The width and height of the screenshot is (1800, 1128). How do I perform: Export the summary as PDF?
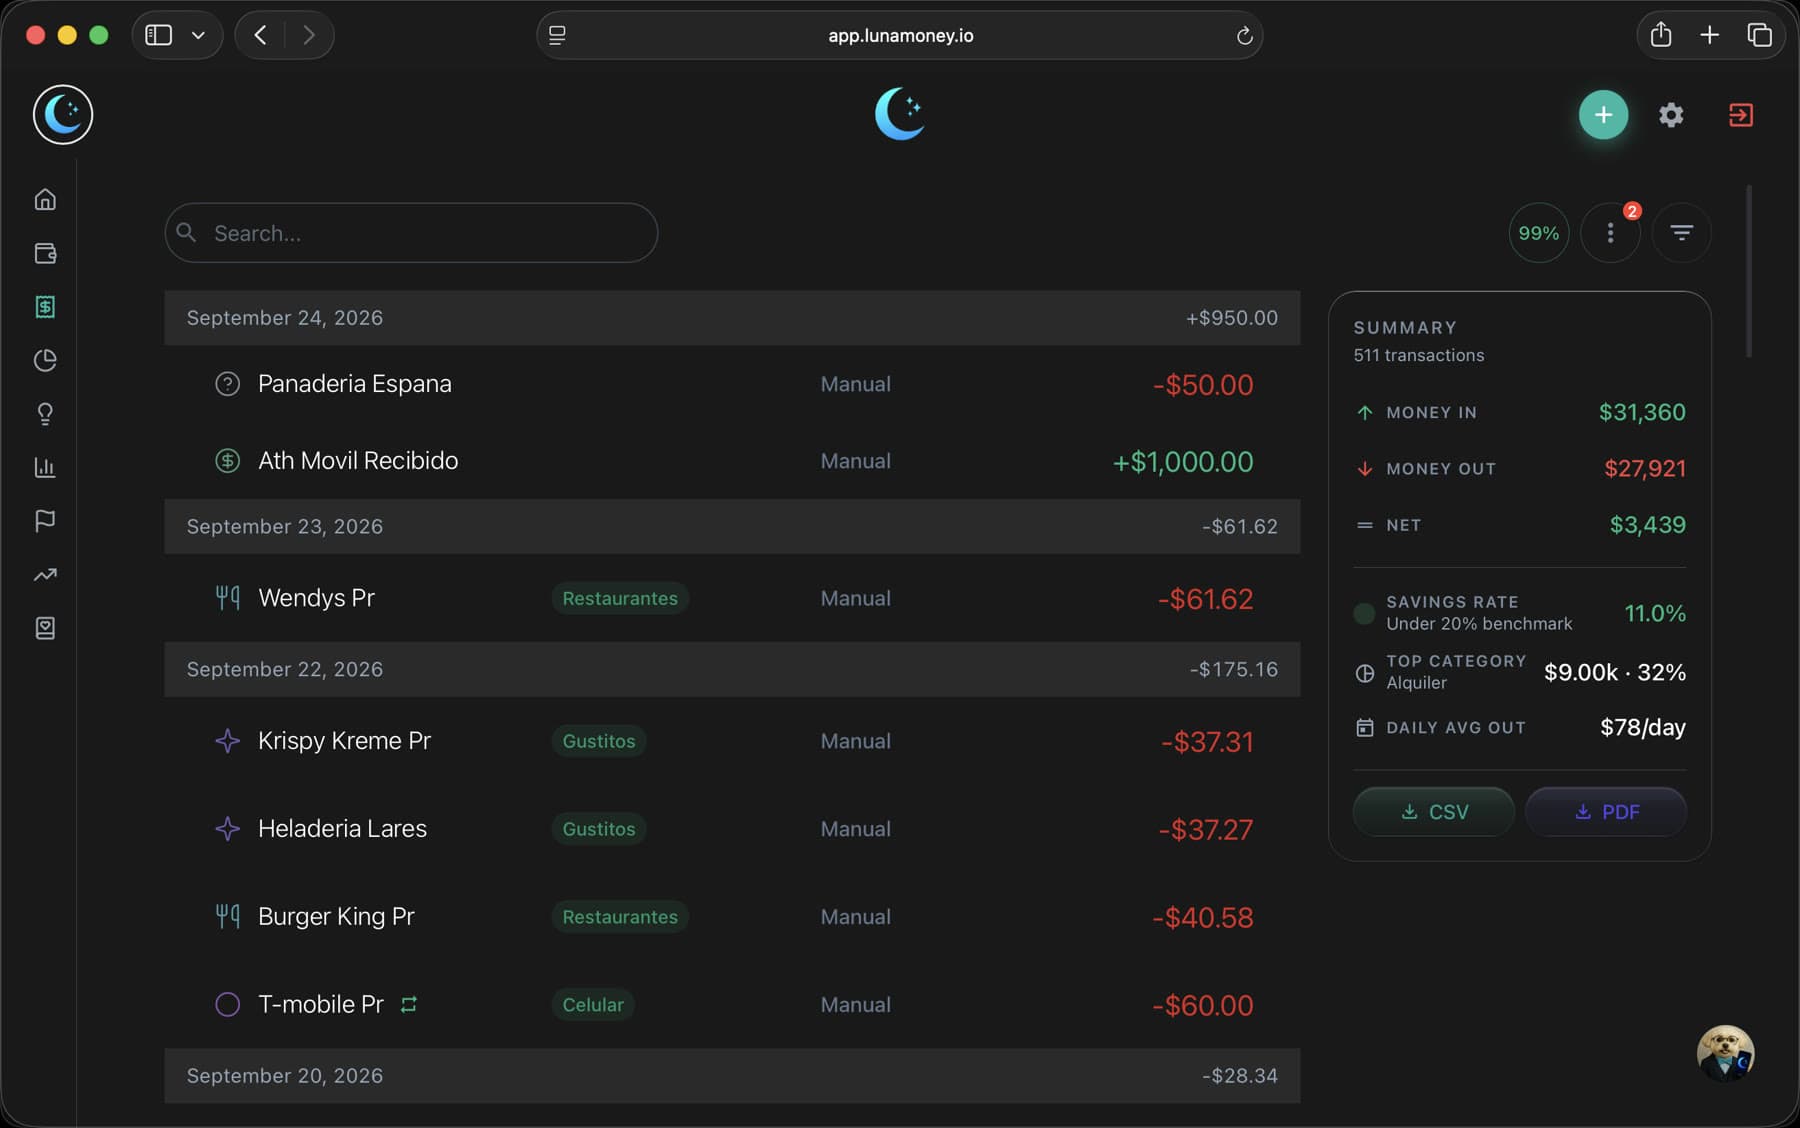1606,812
